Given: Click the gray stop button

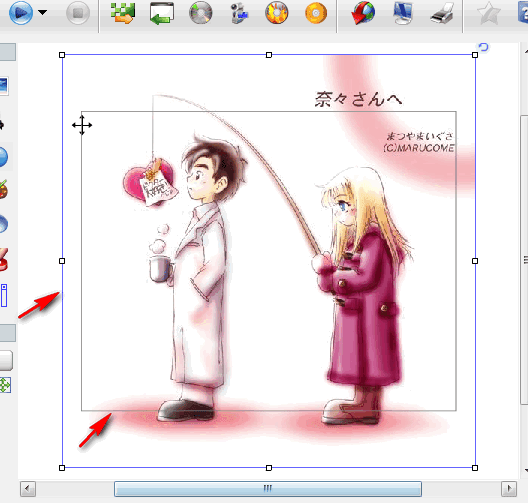Looking at the screenshot, I should 78,13.
